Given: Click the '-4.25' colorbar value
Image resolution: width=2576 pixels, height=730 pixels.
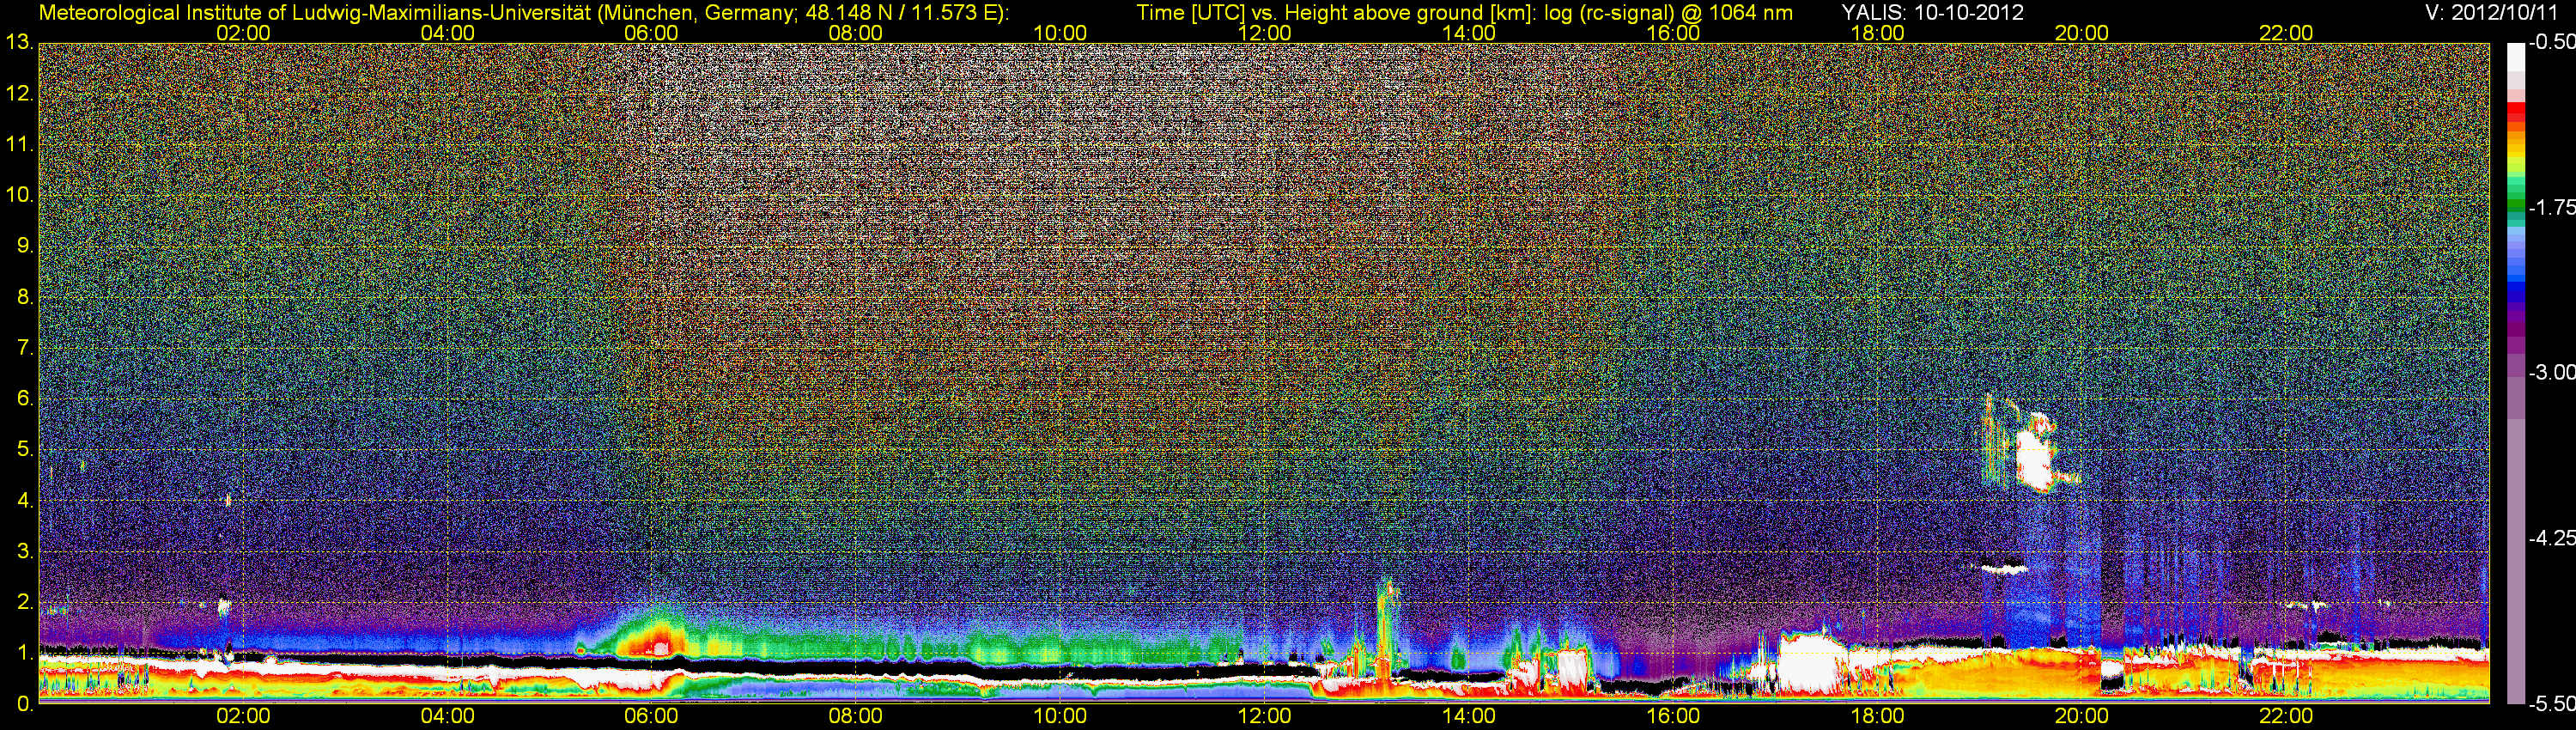Looking at the screenshot, I should click(2551, 538).
